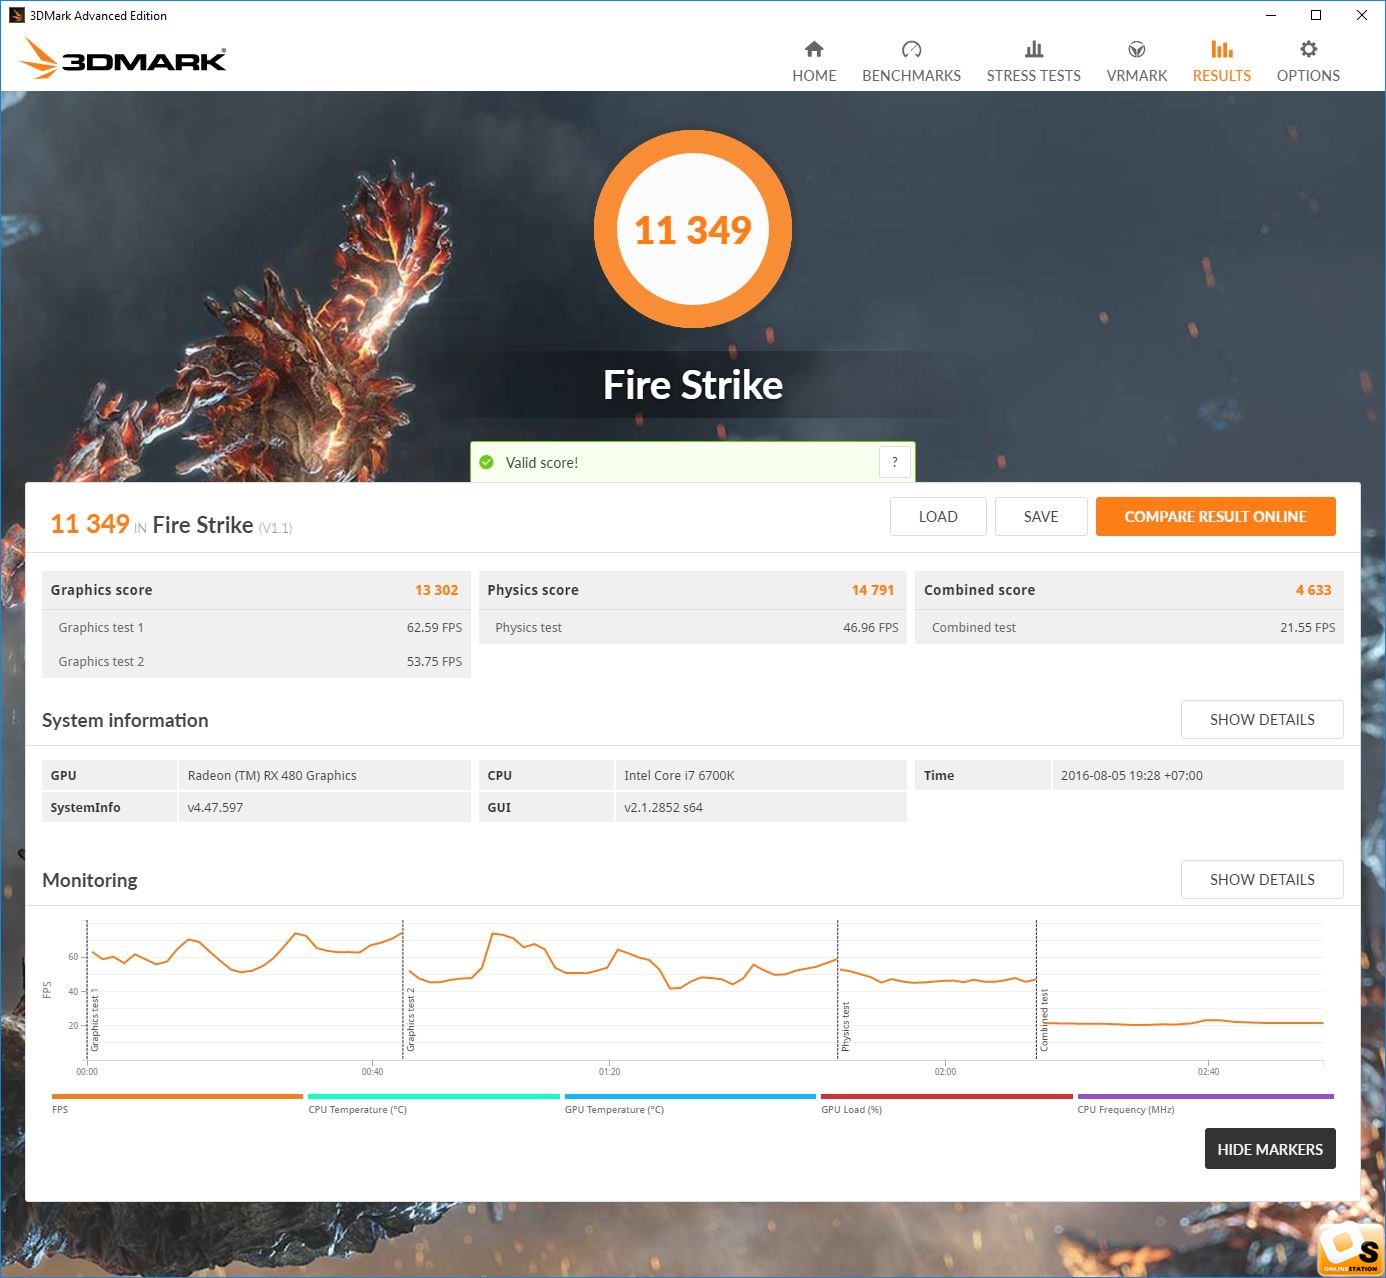Click the Graphics test 2 row
1386x1278 pixels.
point(257,661)
